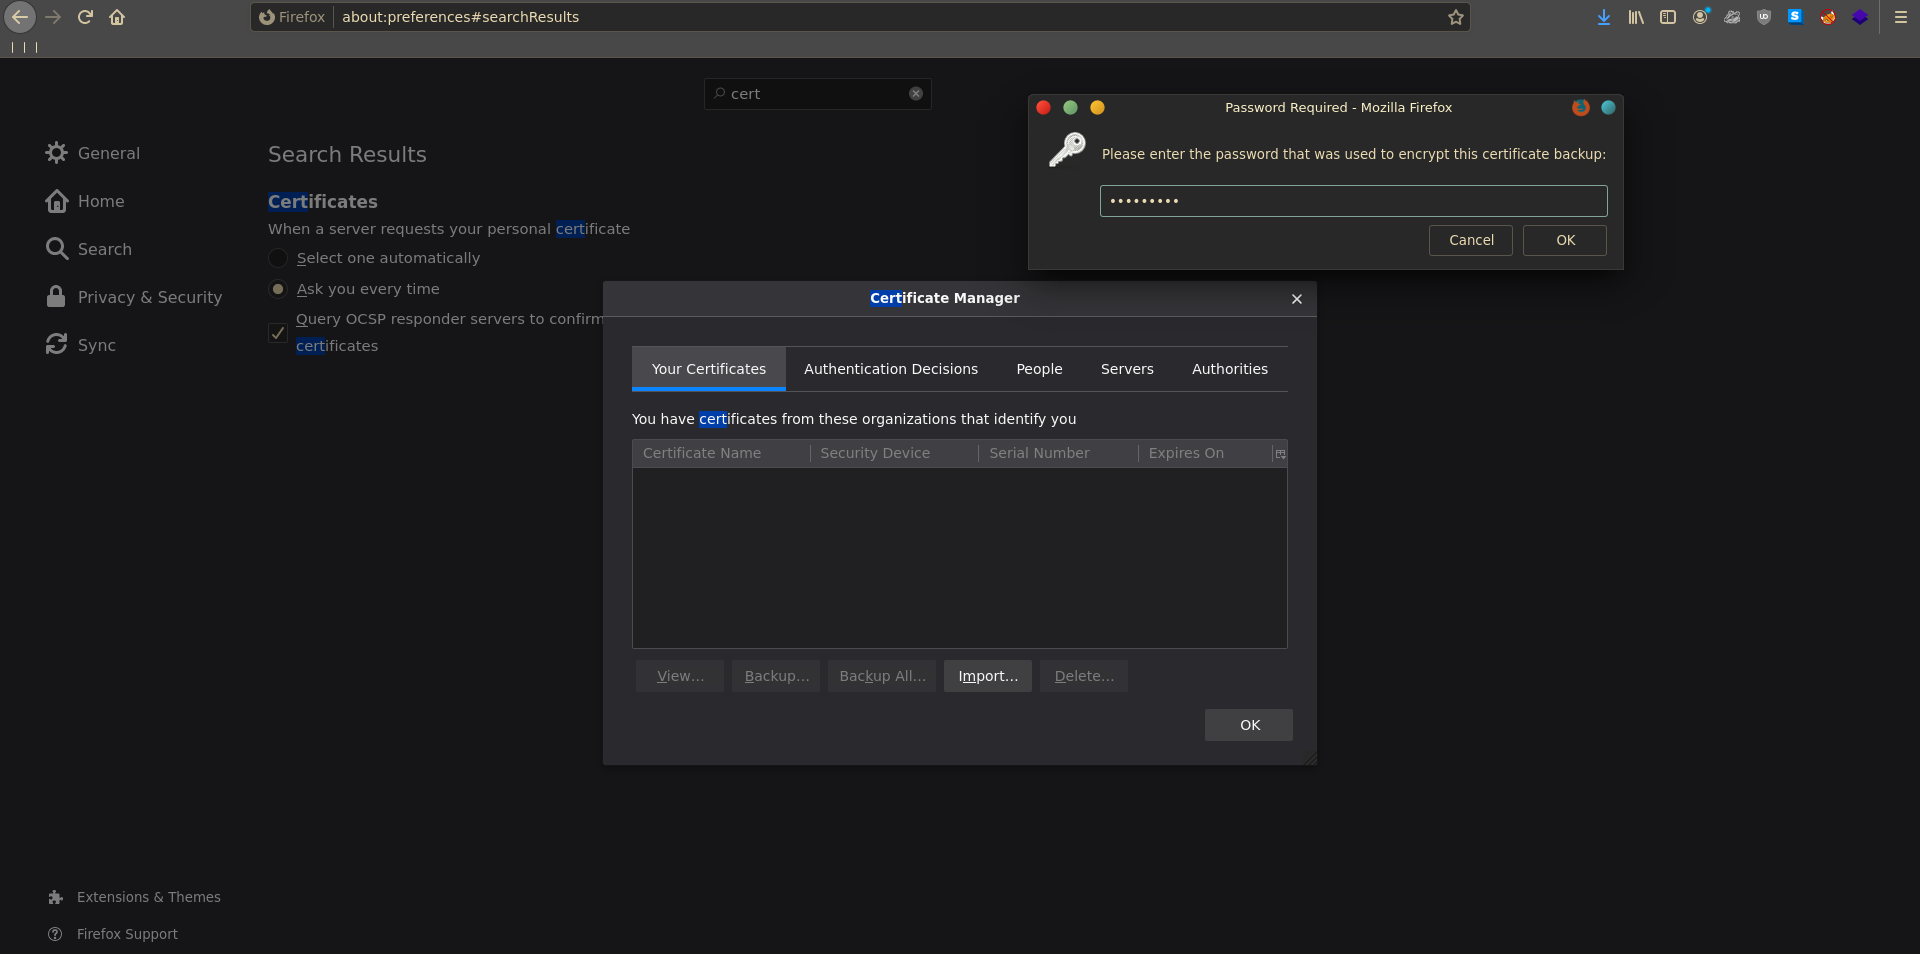
Task: Clear the cert search with X icon
Action: point(916,94)
